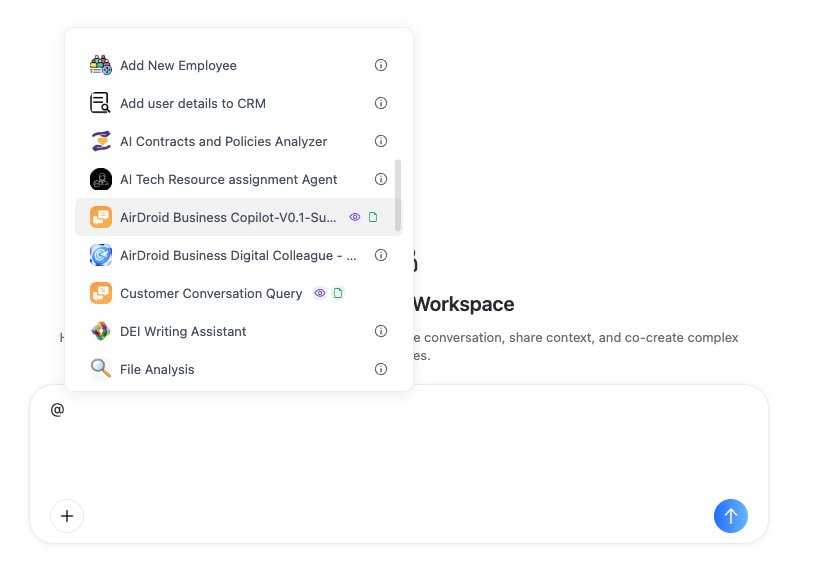View info for AirDroid Business Digital Colleague

tap(381, 255)
